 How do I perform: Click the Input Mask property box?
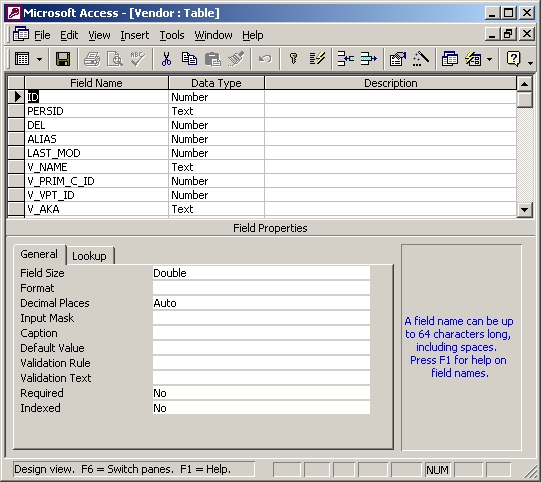click(261, 318)
